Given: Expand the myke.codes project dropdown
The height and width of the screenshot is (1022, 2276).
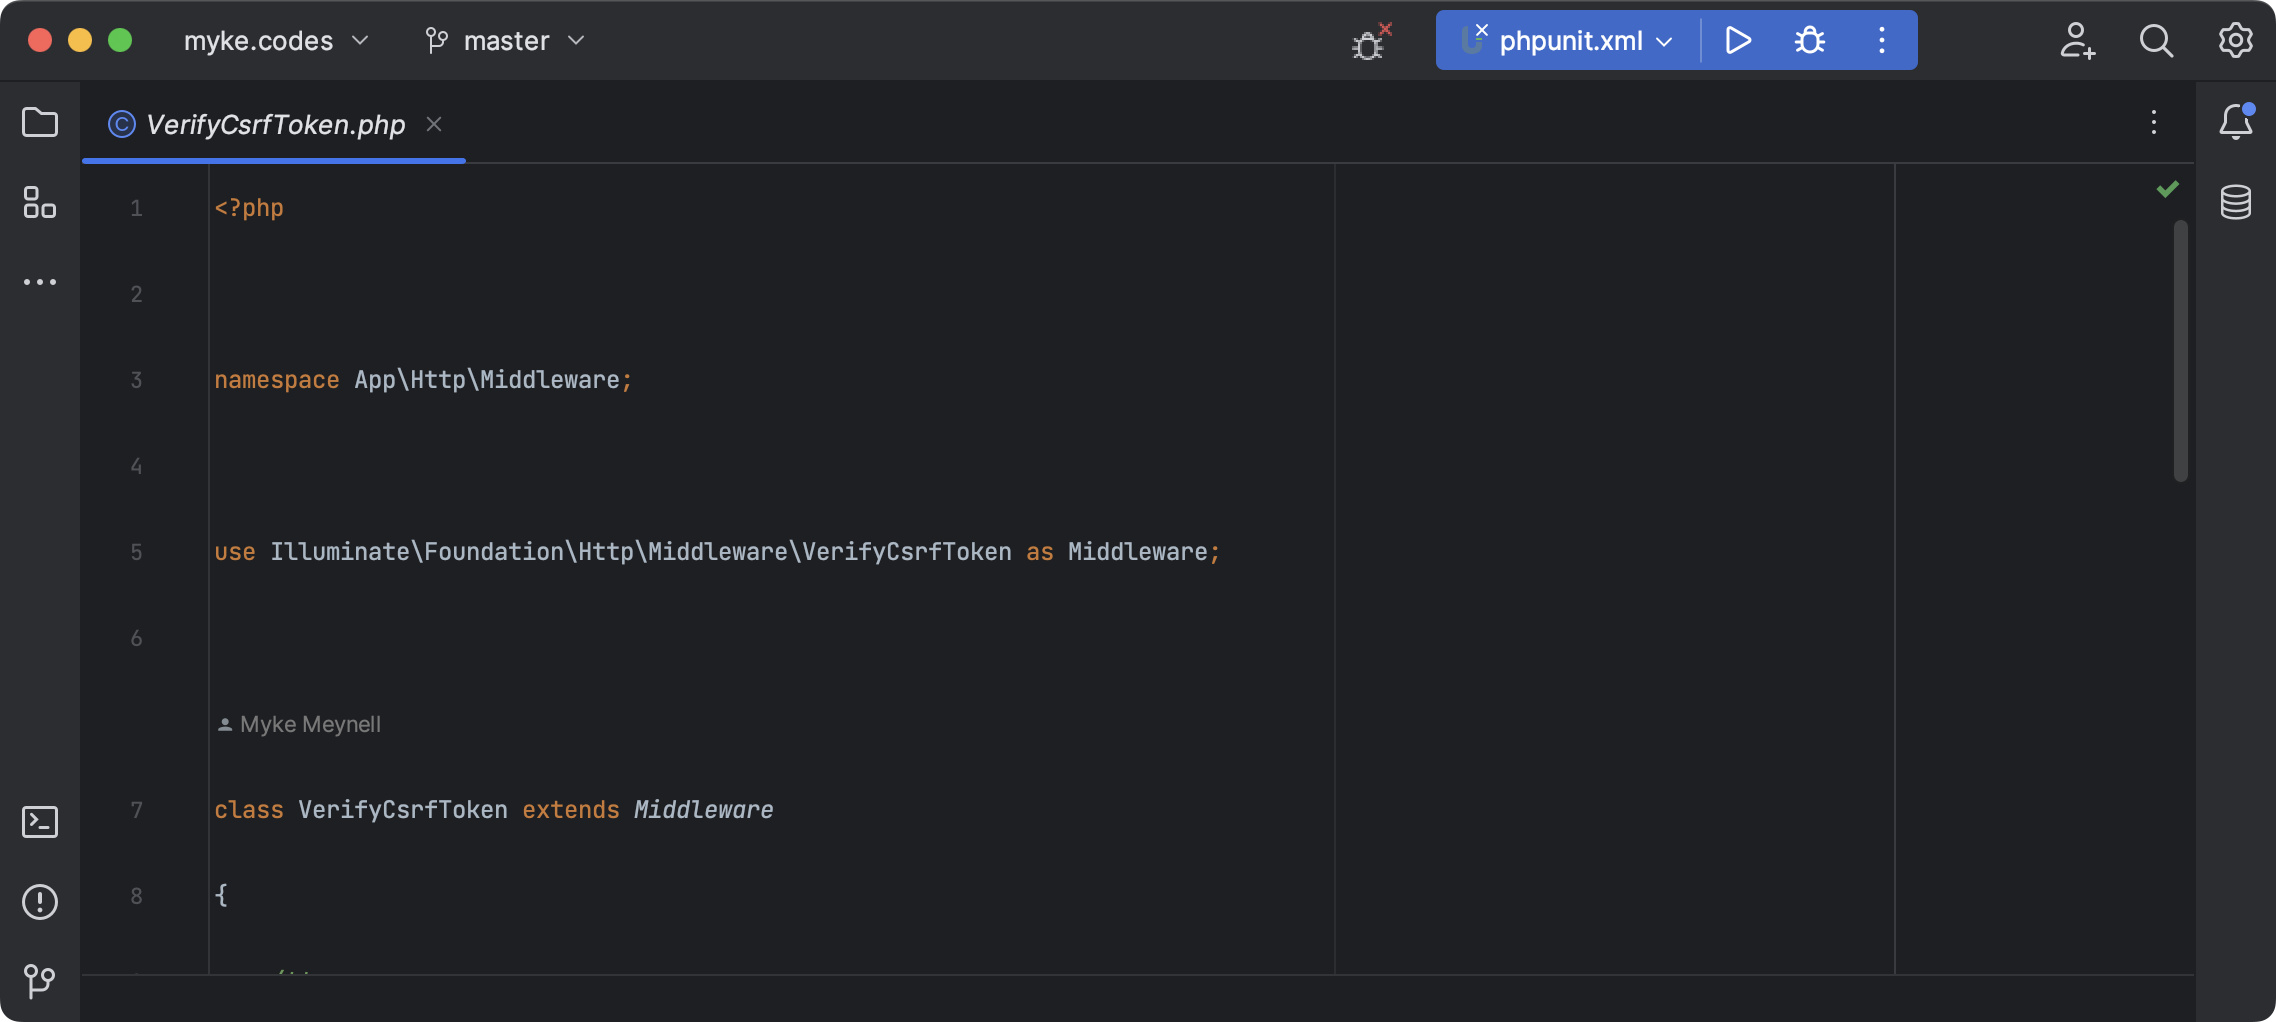Looking at the screenshot, I should [275, 41].
